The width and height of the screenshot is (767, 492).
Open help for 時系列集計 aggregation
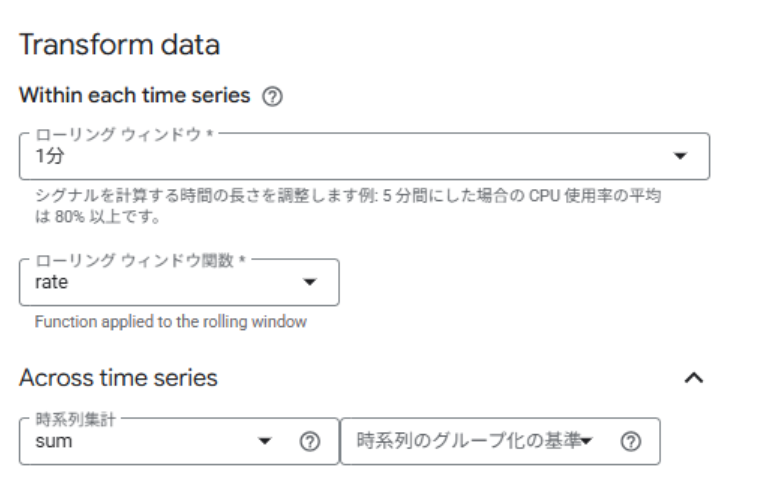311,441
